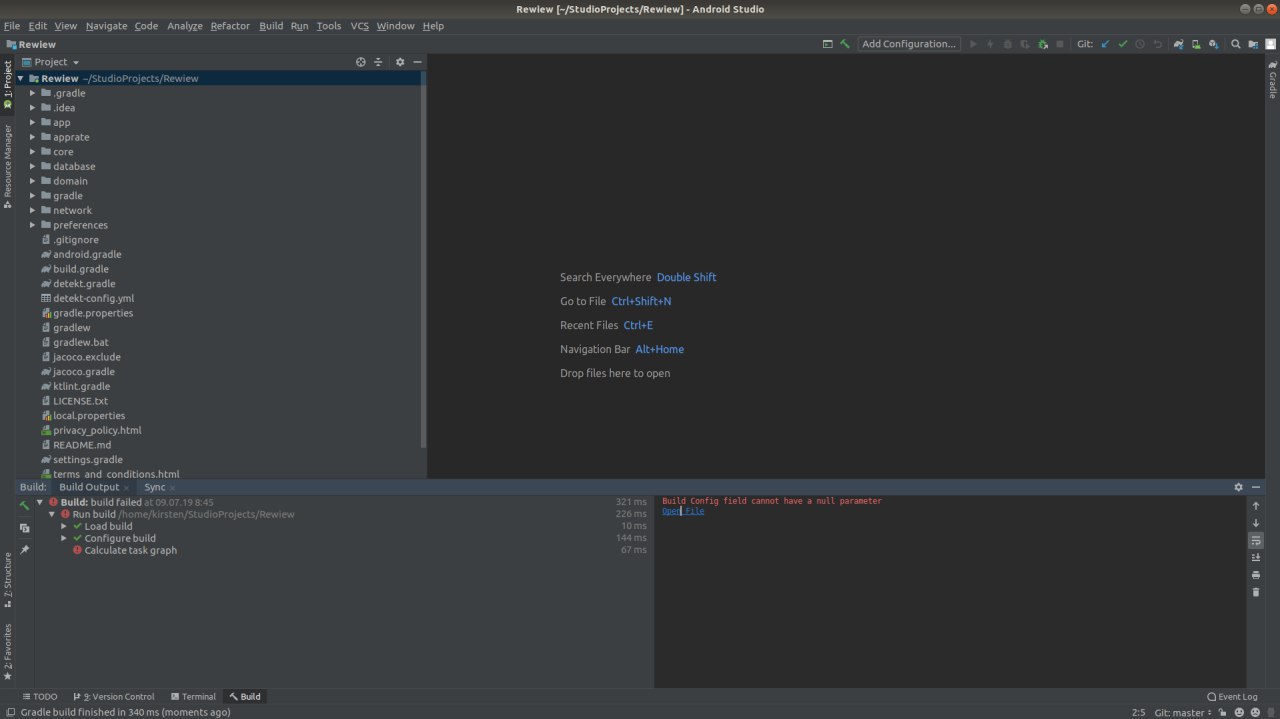
Task: Click the Git Update Project arrow
Action: (1105, 44)
